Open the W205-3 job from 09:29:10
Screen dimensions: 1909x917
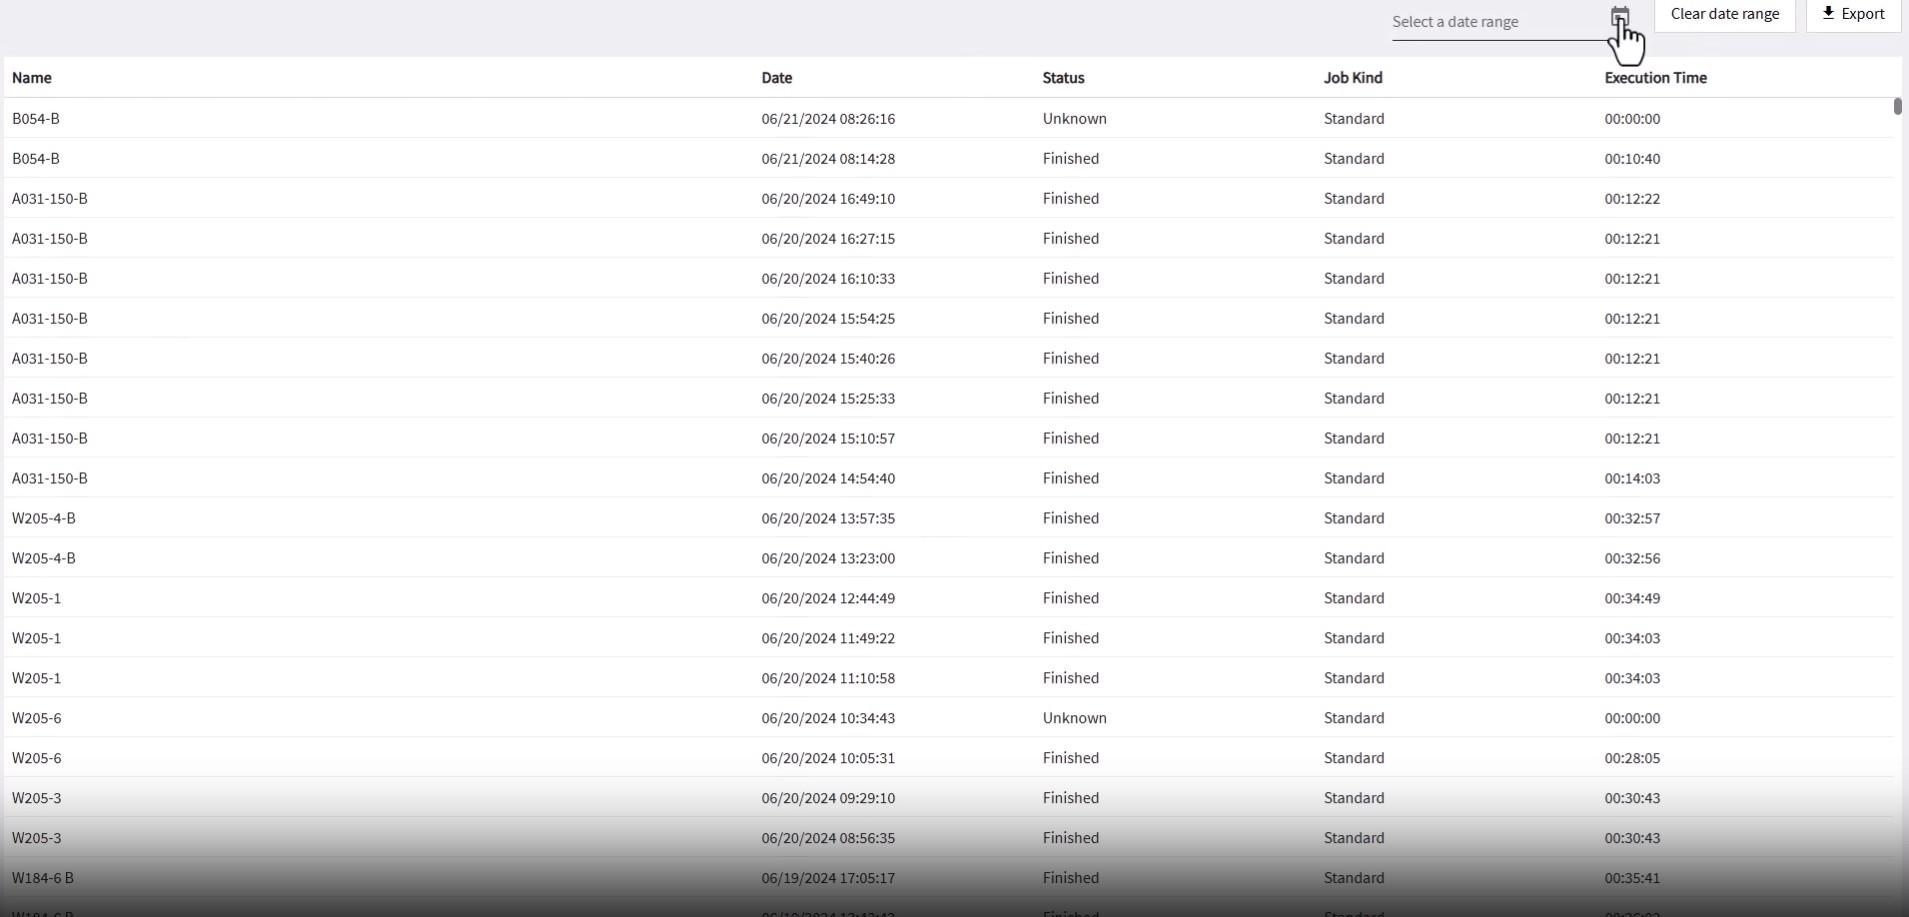click(37, 799)
